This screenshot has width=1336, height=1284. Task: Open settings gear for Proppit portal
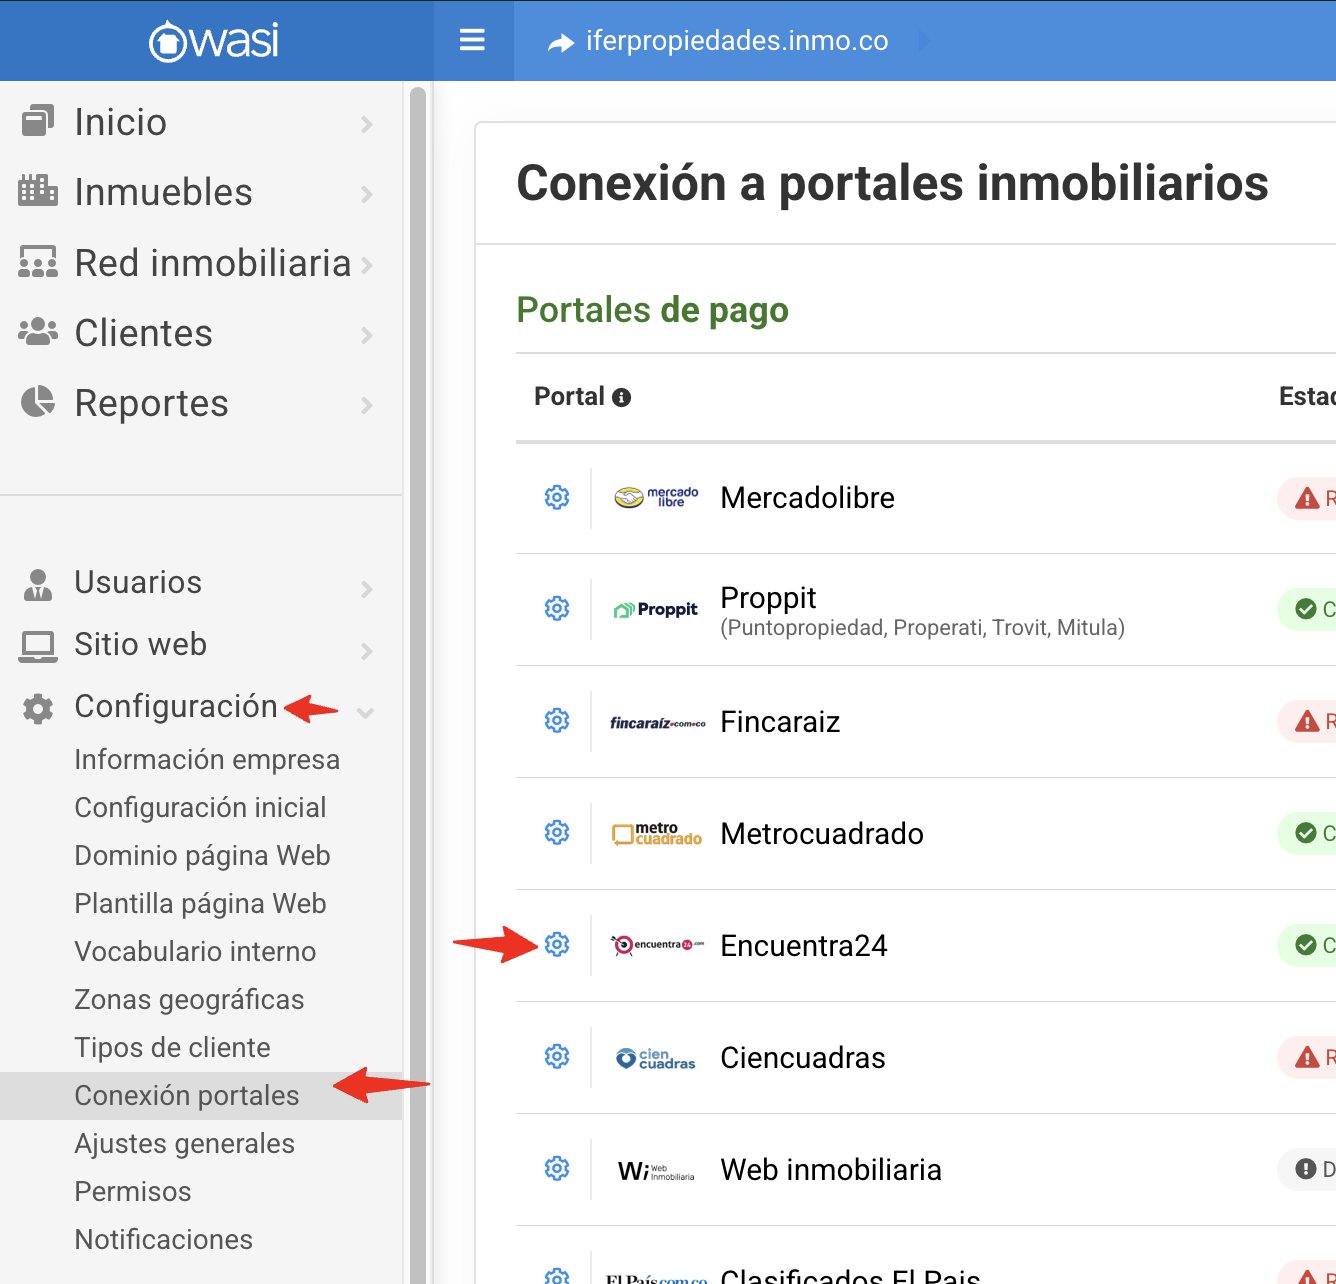[557, 608]
